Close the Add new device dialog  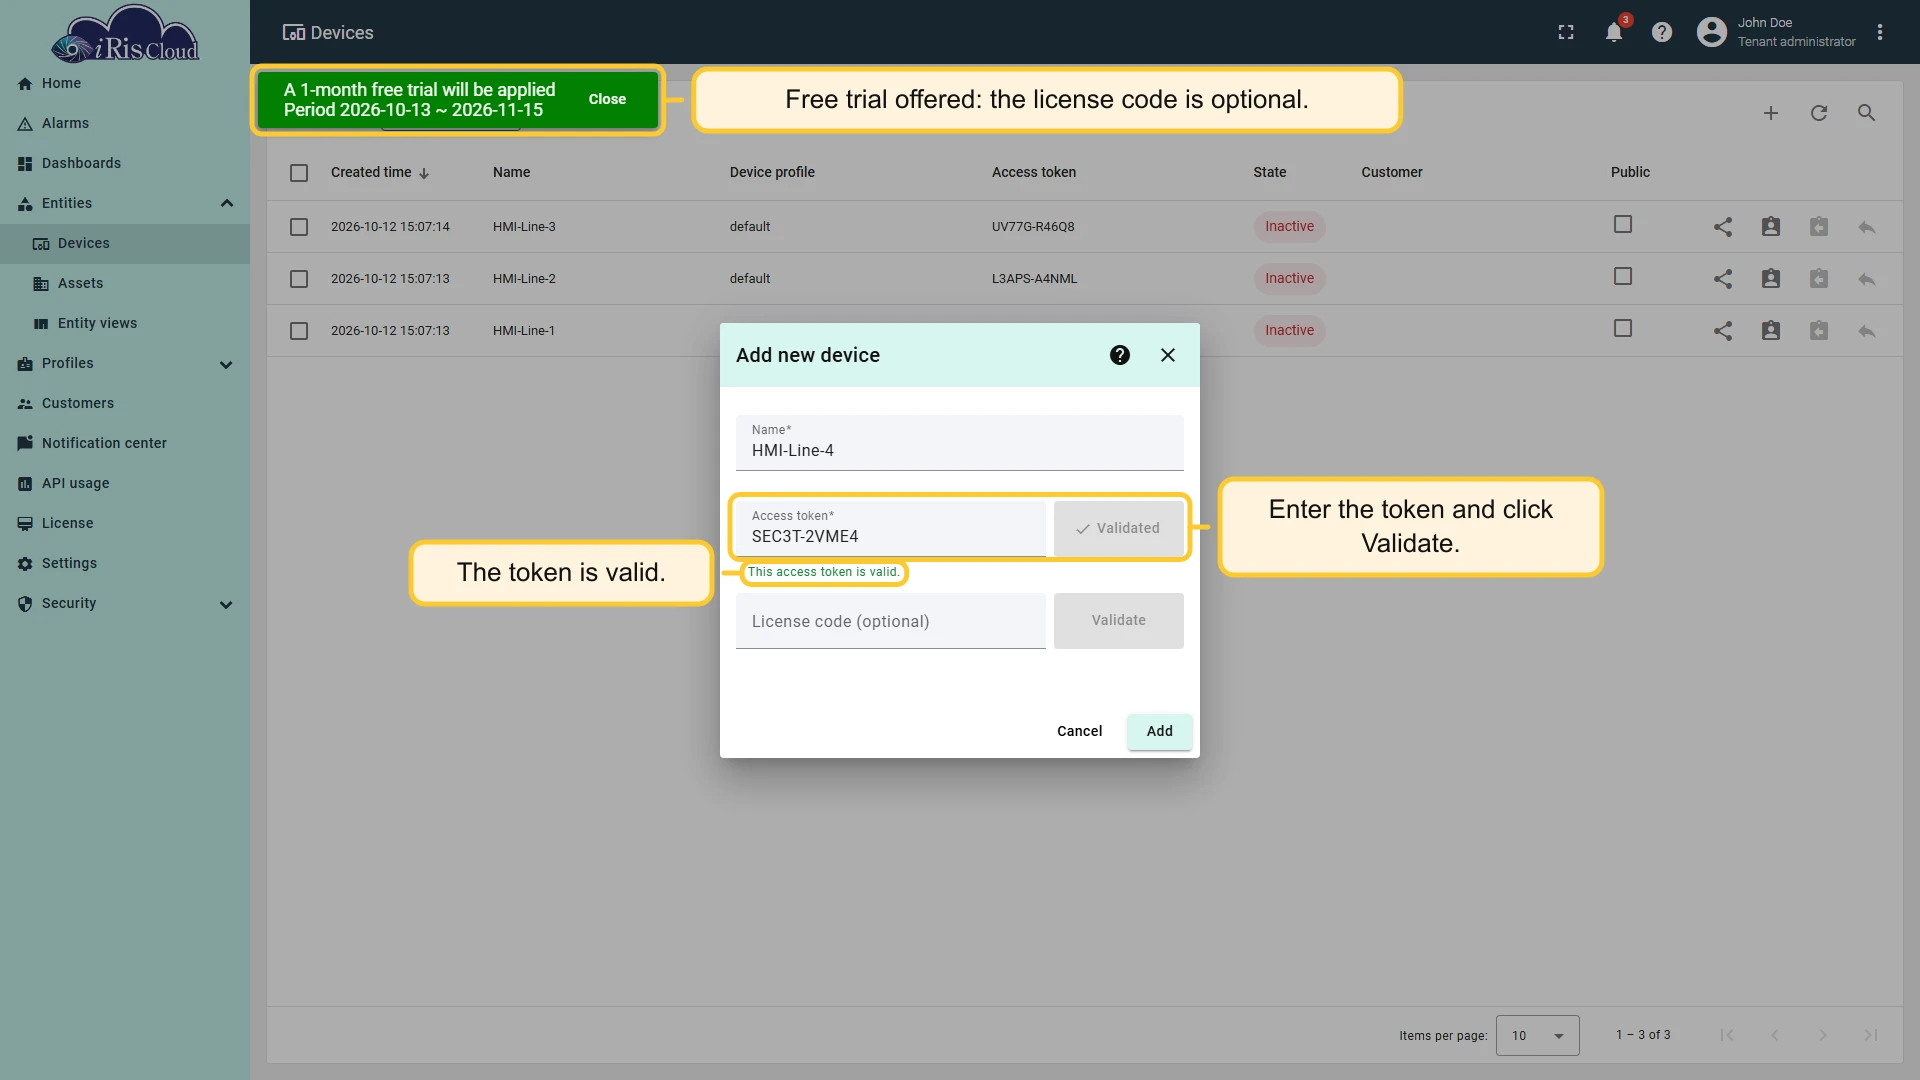(1168, 355)
